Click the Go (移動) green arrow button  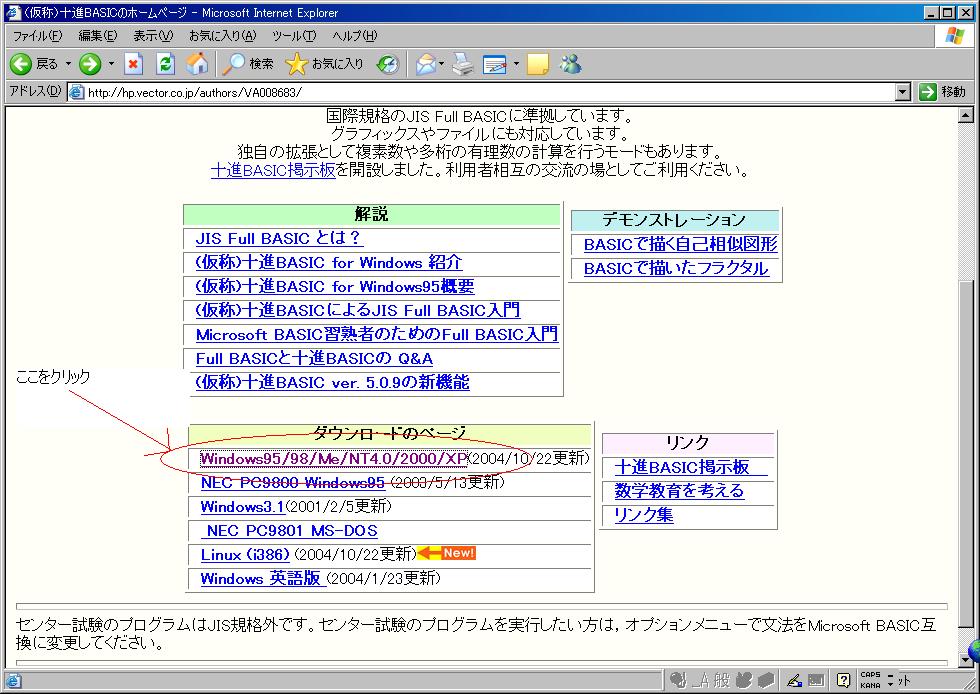pos(942,92)
